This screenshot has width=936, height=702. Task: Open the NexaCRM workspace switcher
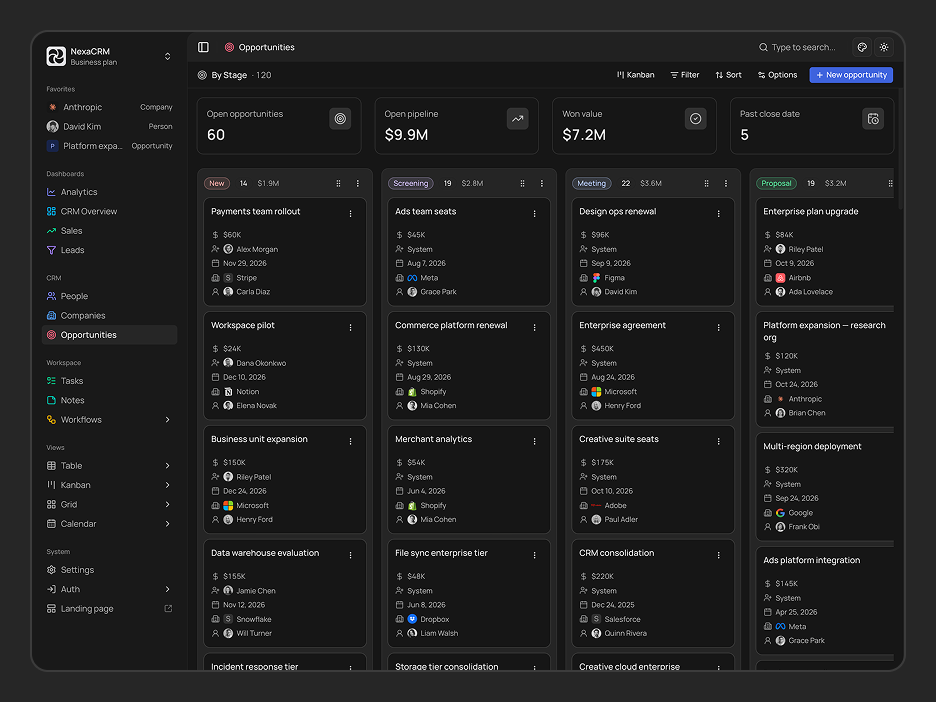coord(168,56)
